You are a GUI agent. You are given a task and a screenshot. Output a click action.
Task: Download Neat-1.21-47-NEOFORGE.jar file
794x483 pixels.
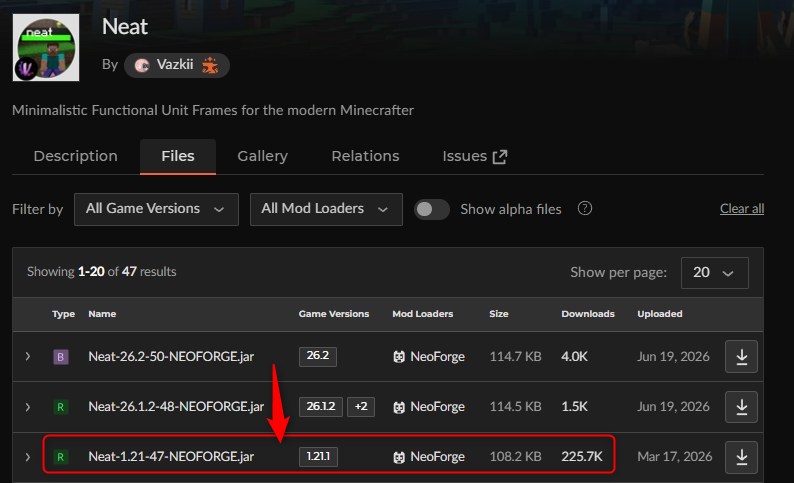click(741, 457)
